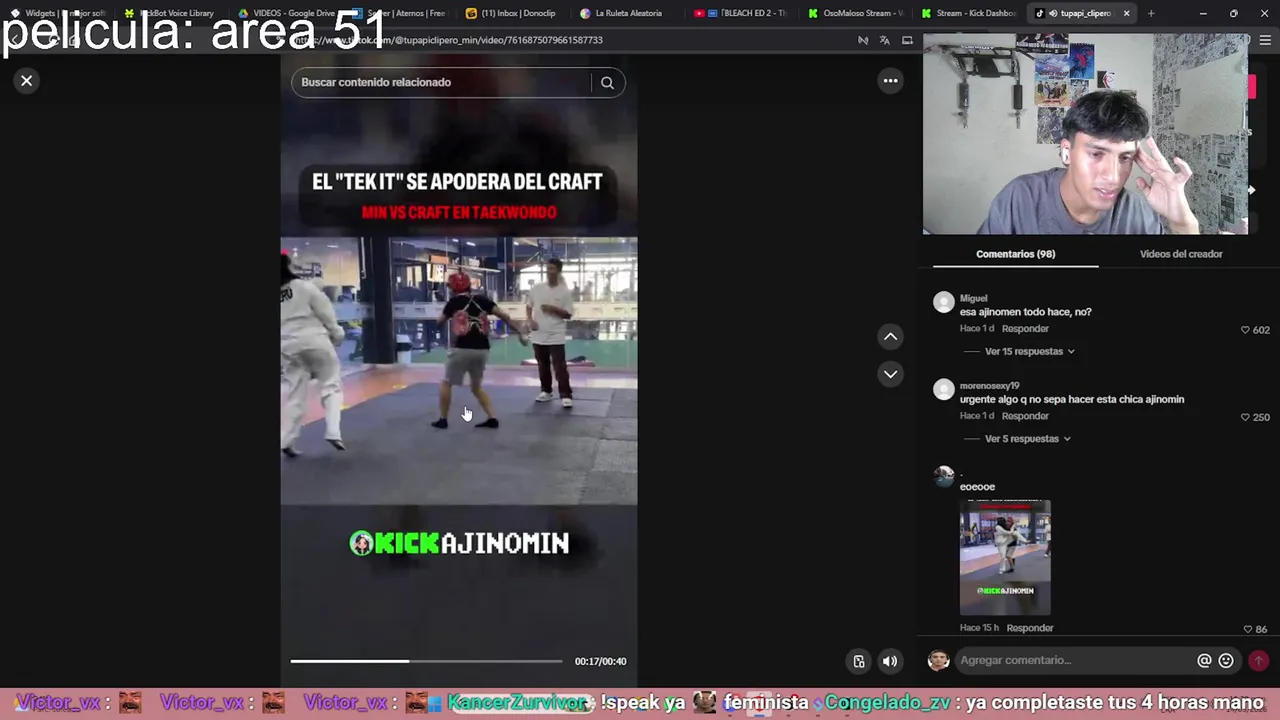Click the red post comment arrow button
This screenshot has width=1280, height=720.
coord(1258,660)
